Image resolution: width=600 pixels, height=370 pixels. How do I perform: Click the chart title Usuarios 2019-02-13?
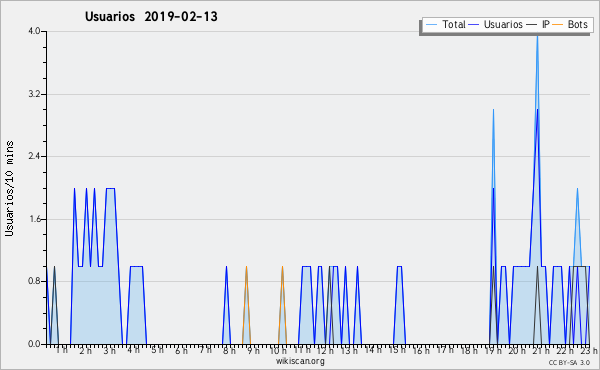click(151, 16)
